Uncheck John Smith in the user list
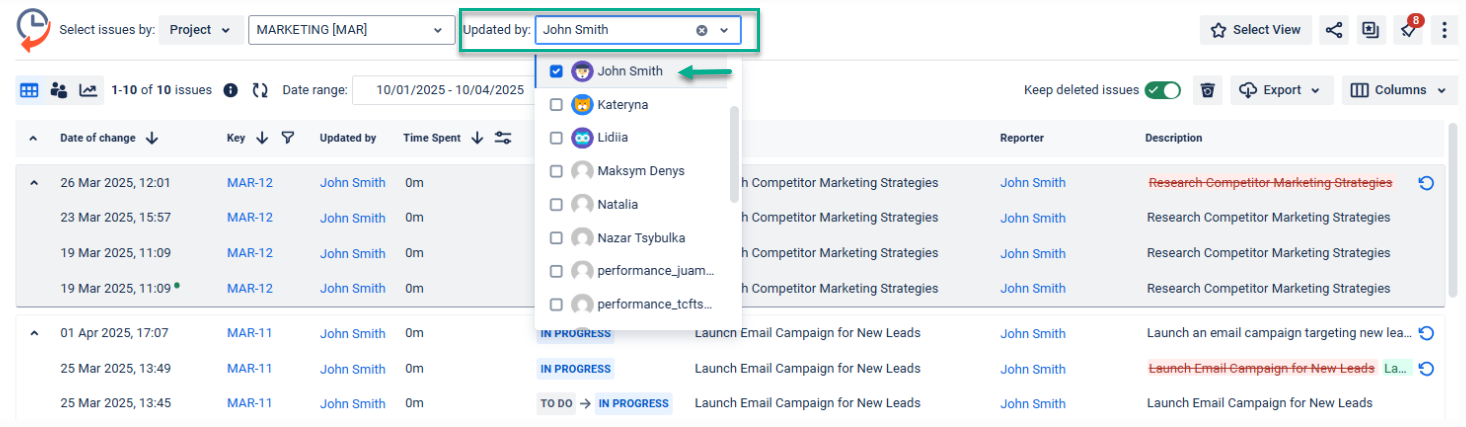Viewport: 1466px width, 427px height. tap(556, 71)
